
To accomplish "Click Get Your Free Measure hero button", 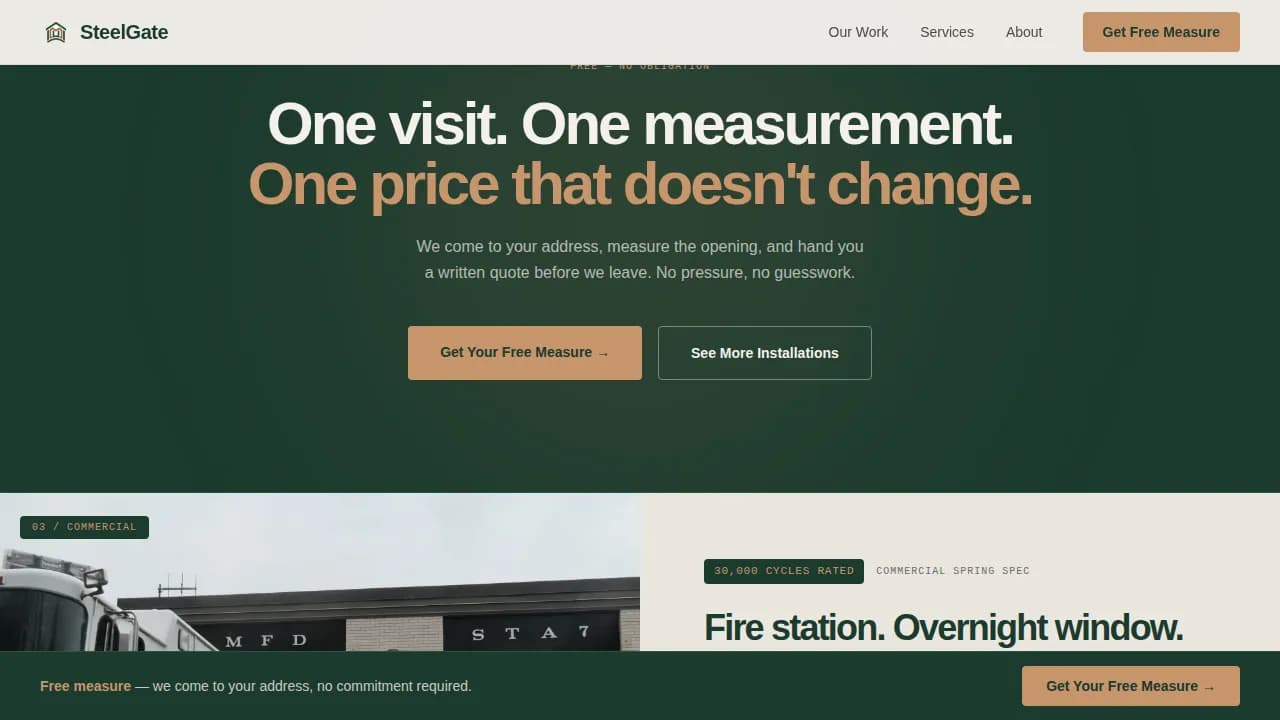I will click(524, 352).
